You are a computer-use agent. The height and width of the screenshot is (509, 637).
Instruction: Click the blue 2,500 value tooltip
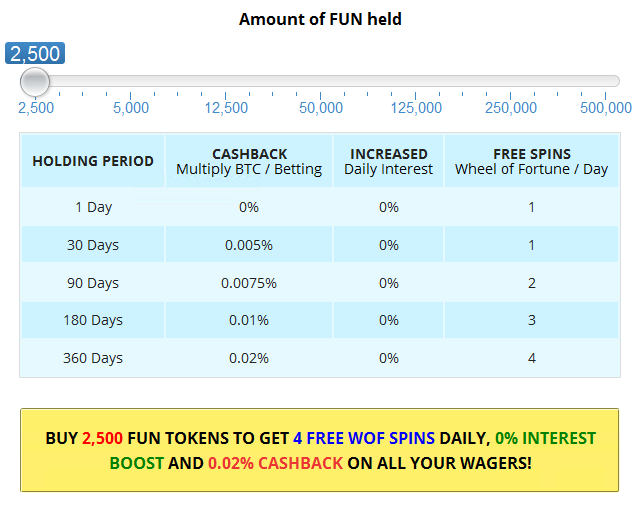(35, 53)
